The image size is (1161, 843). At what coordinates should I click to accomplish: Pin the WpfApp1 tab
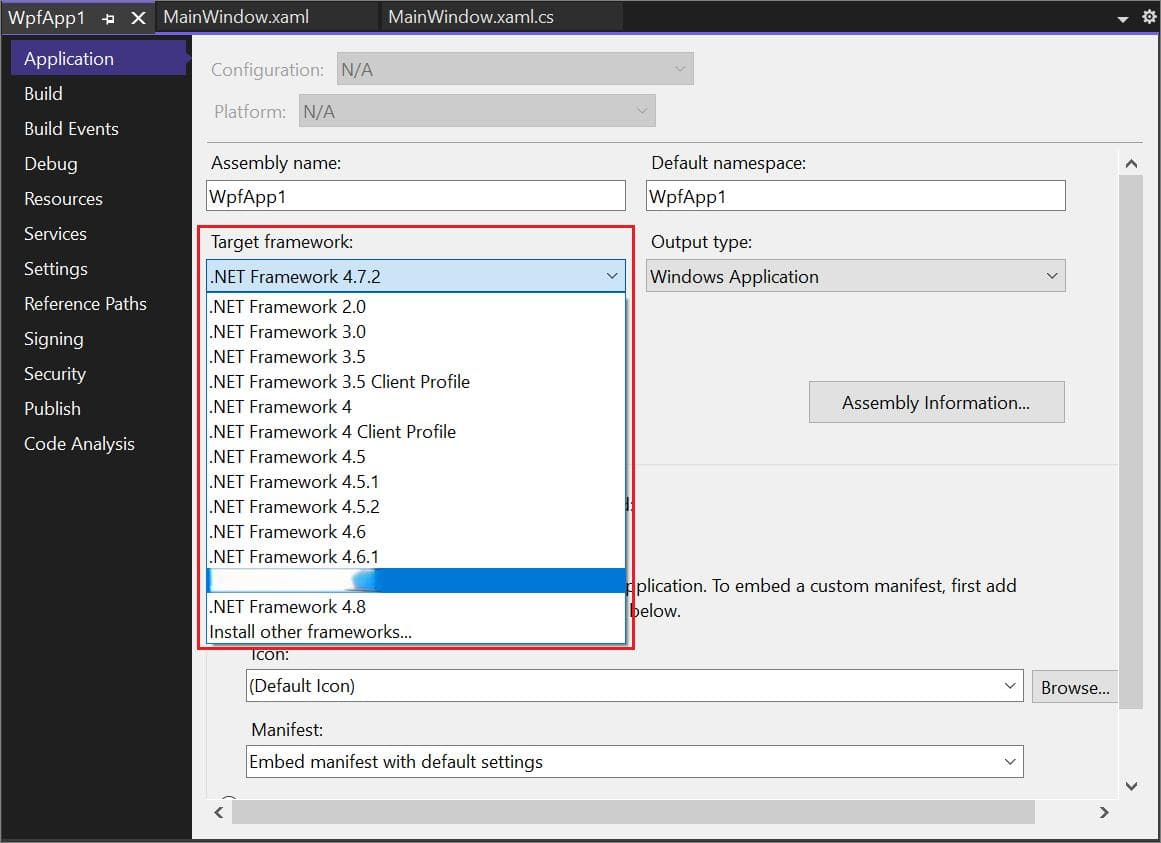point(109,19)
